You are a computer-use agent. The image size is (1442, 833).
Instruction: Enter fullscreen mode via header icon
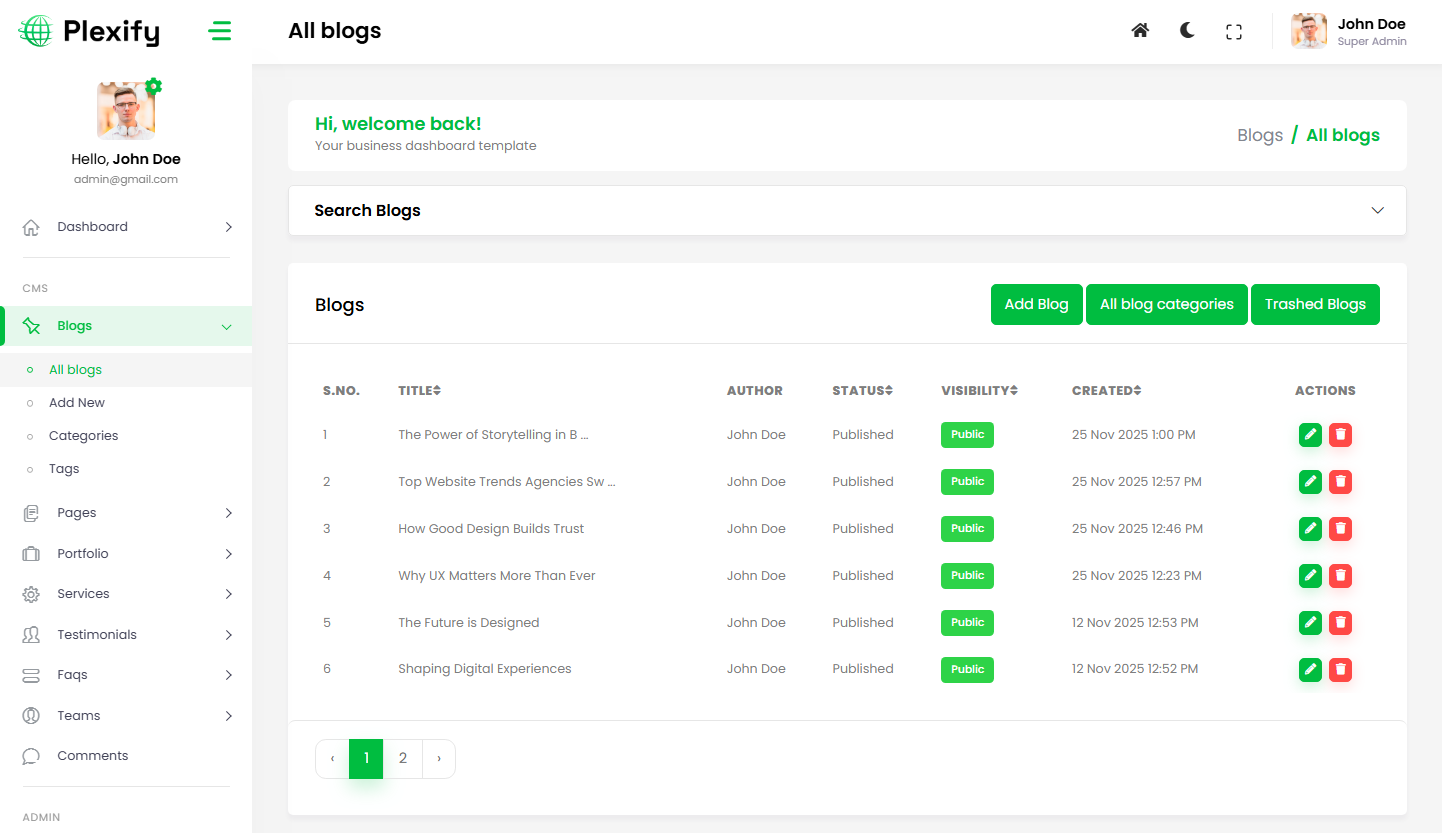point(1234,32)
